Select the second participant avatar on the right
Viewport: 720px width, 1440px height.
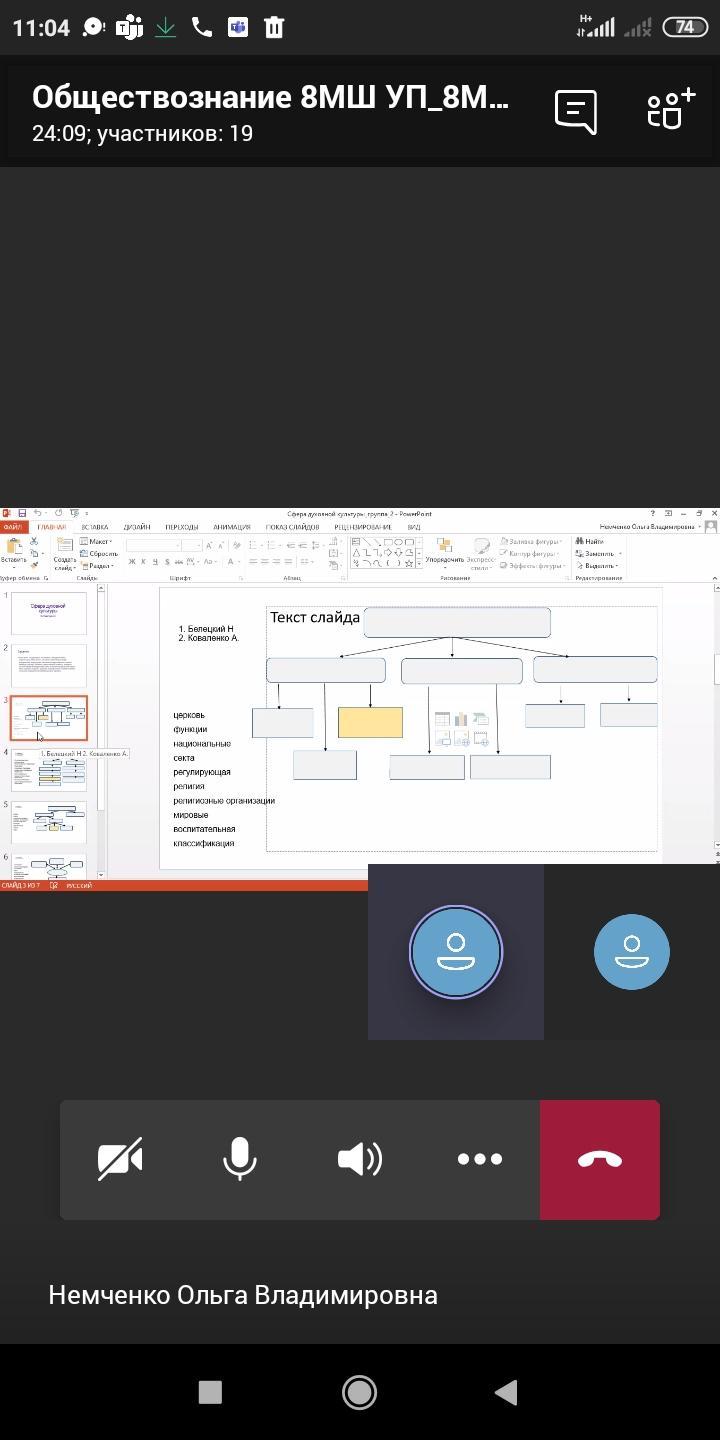pos(632,952)
